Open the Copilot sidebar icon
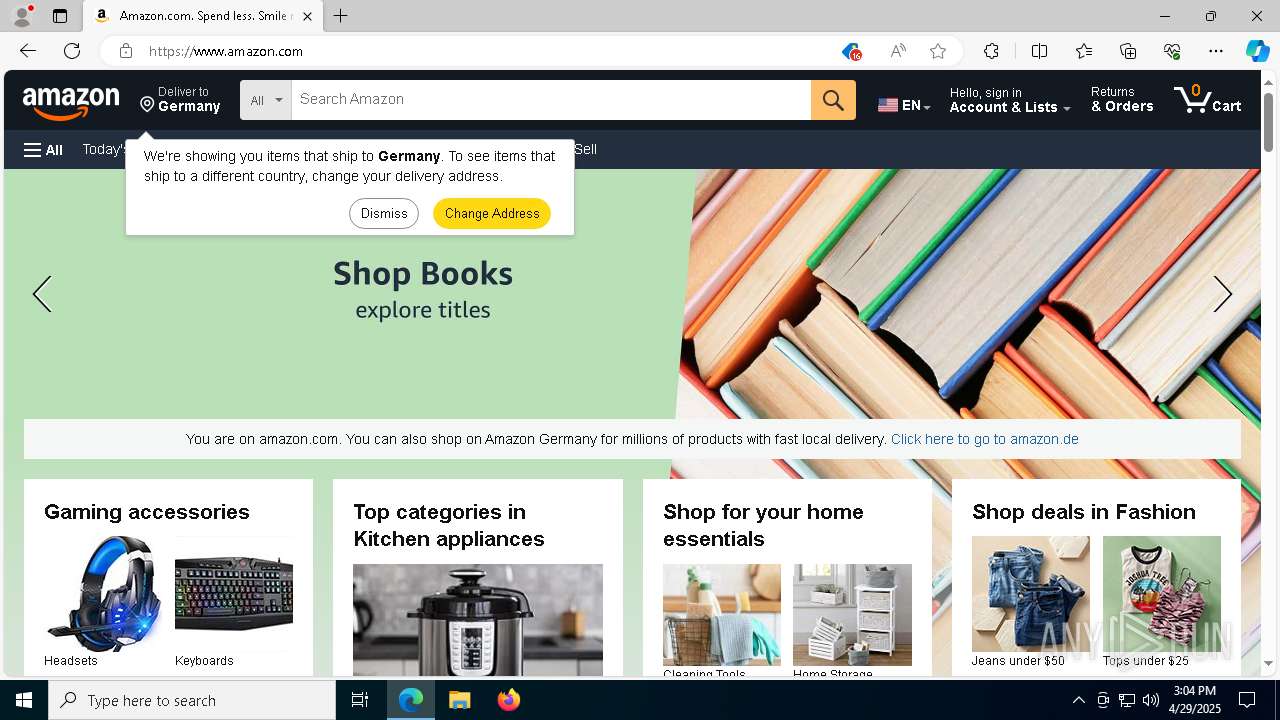Image resolution: width=1280 pixels, height=720 pixels. (x=1257, y=51)
